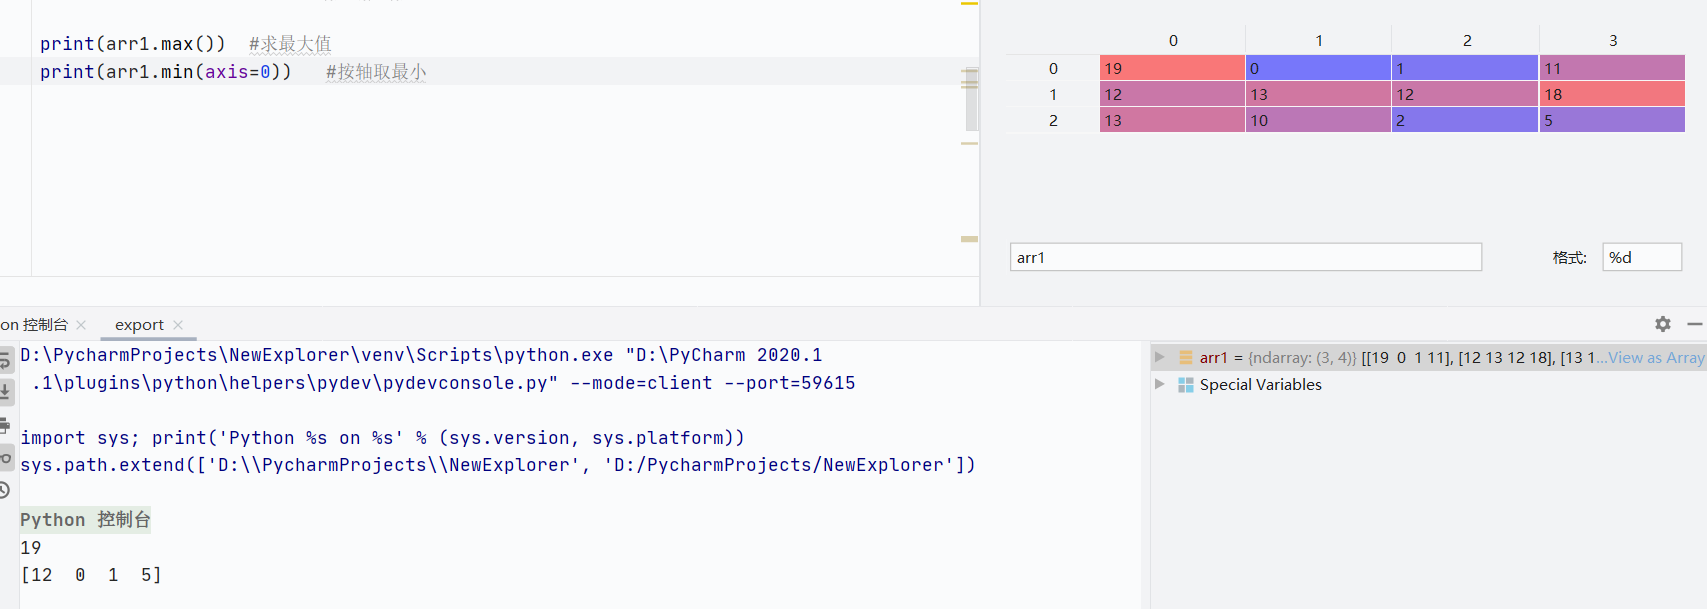Click the Special Variables grid icon
The image size is (1707, 609).
pos(1186,385)
